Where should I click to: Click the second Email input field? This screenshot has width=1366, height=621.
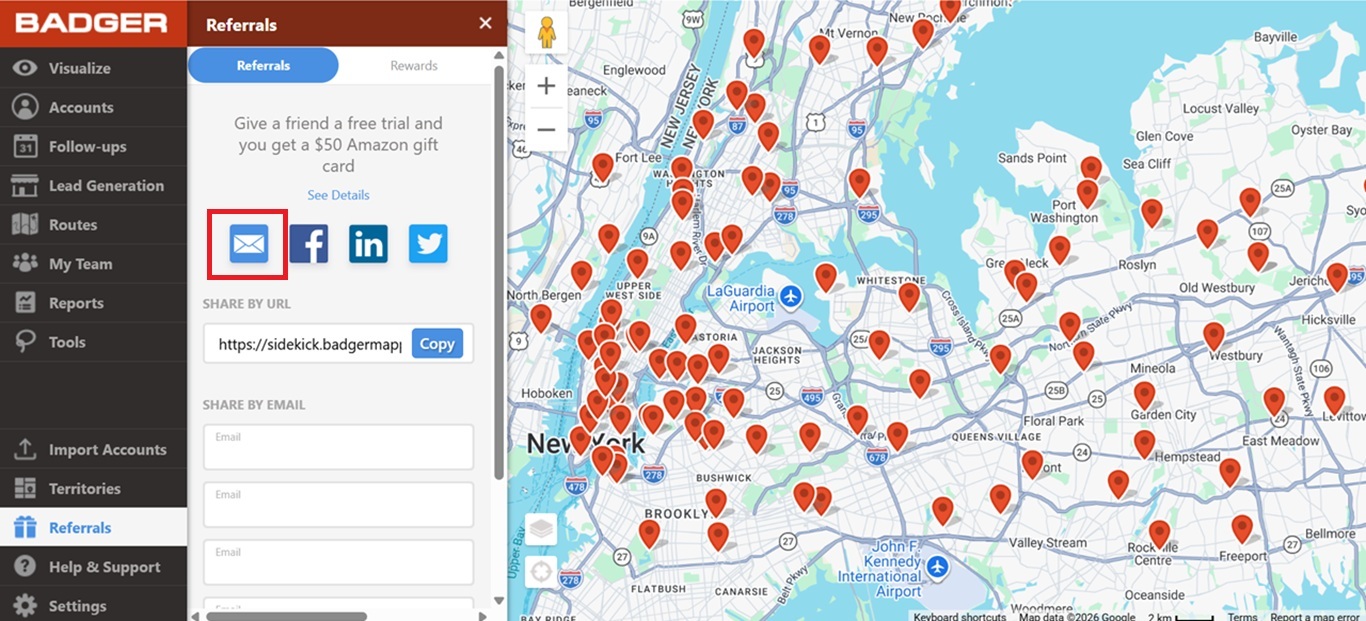pyautogui.click(x=338, y=505)
